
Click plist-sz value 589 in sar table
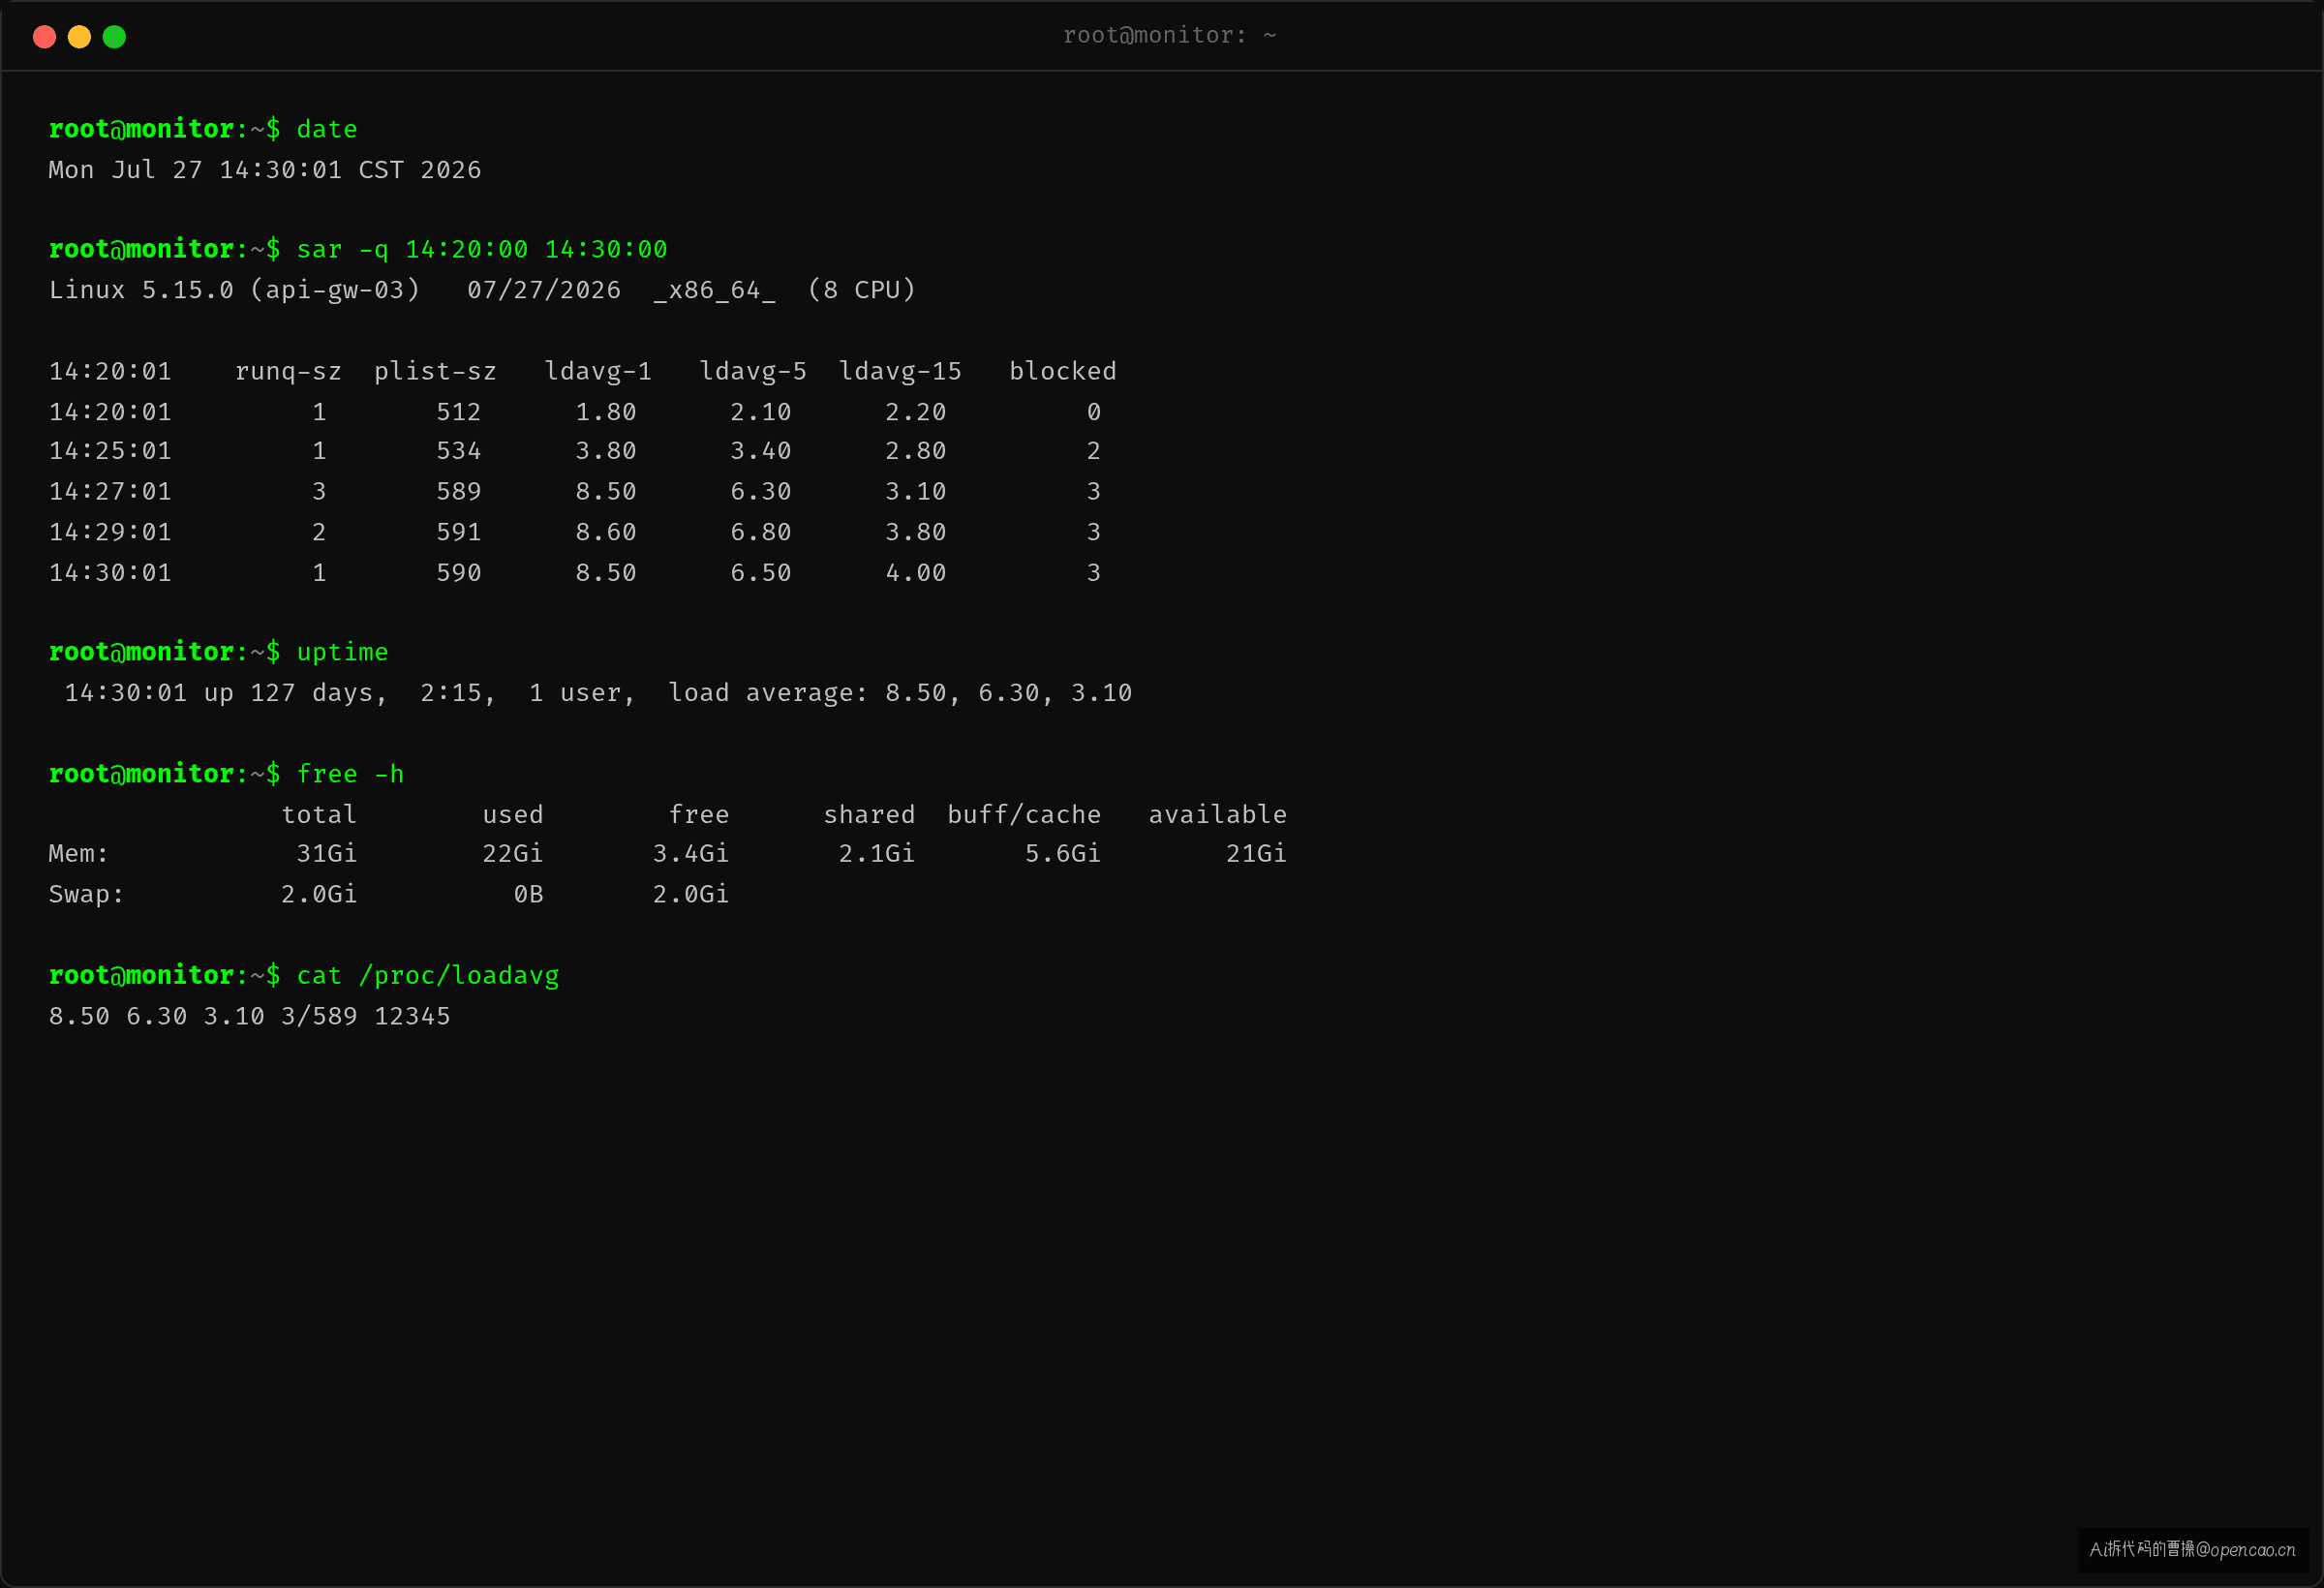459,492
